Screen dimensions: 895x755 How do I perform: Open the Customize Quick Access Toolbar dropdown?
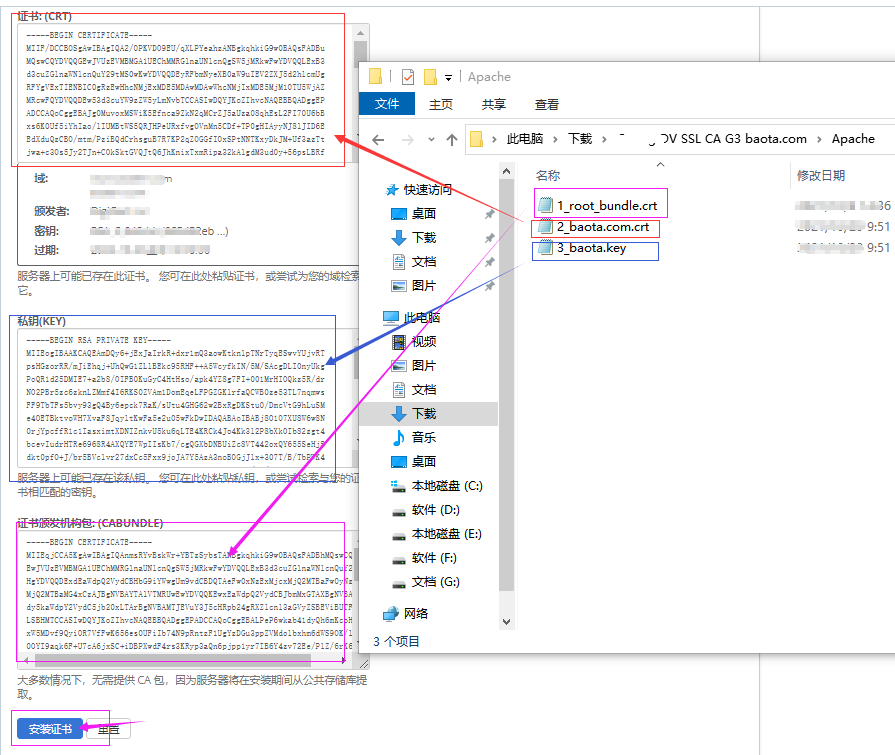449,78
